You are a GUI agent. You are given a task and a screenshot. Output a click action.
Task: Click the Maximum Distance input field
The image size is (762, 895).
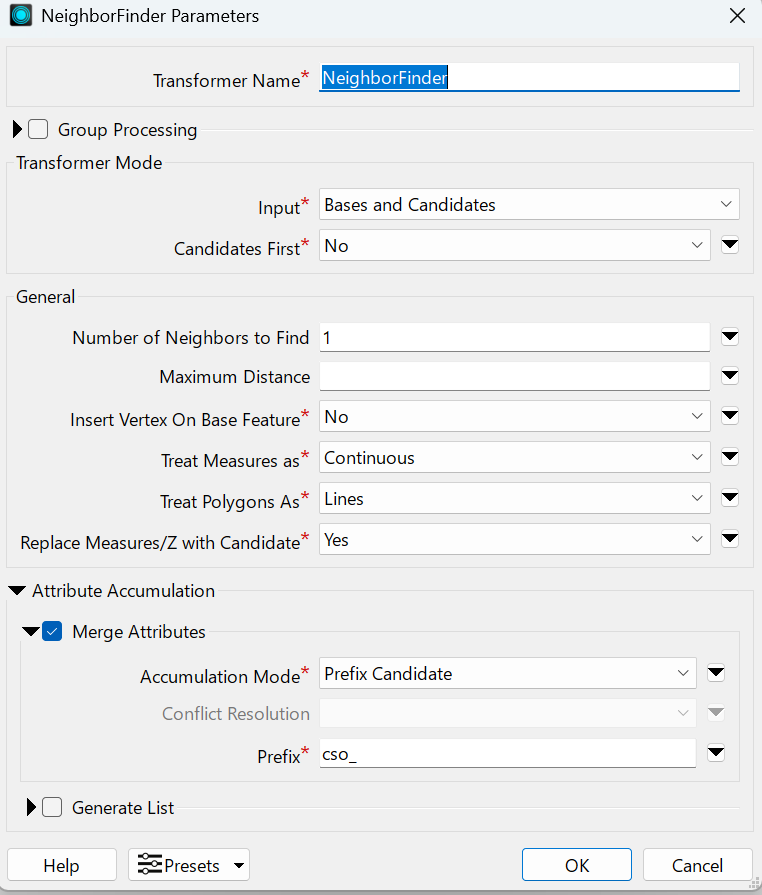pos(514,377)
